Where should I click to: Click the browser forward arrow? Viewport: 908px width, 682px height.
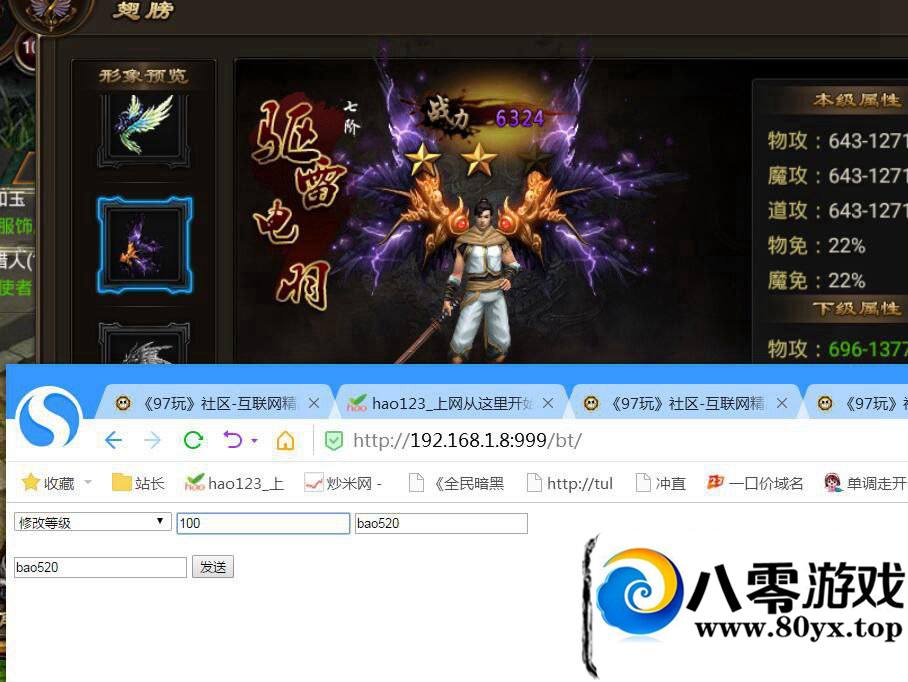pyautogui.click(x=152, y=441)
